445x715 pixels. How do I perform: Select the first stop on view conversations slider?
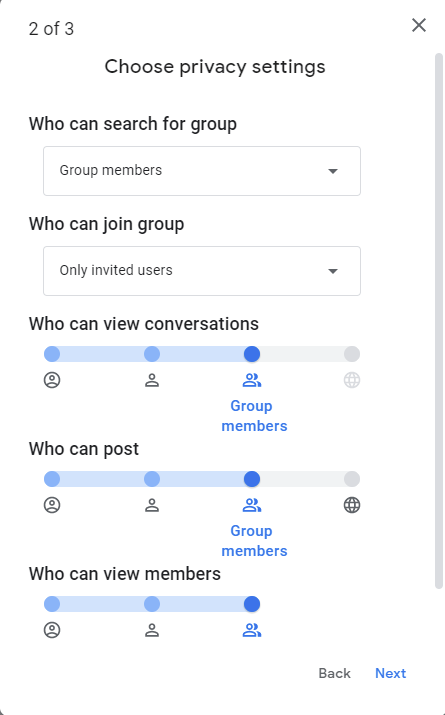tap(52, 354)
